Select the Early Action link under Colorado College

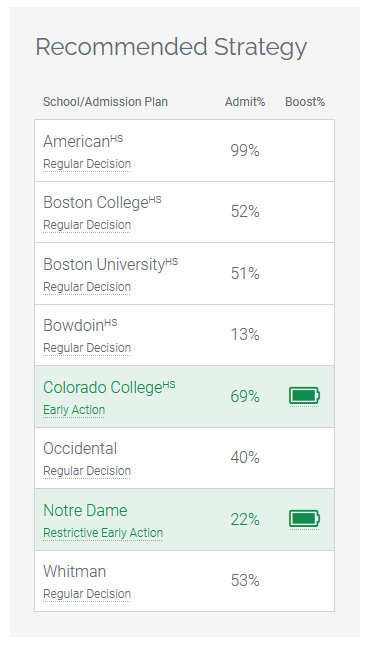click(74, 410)
